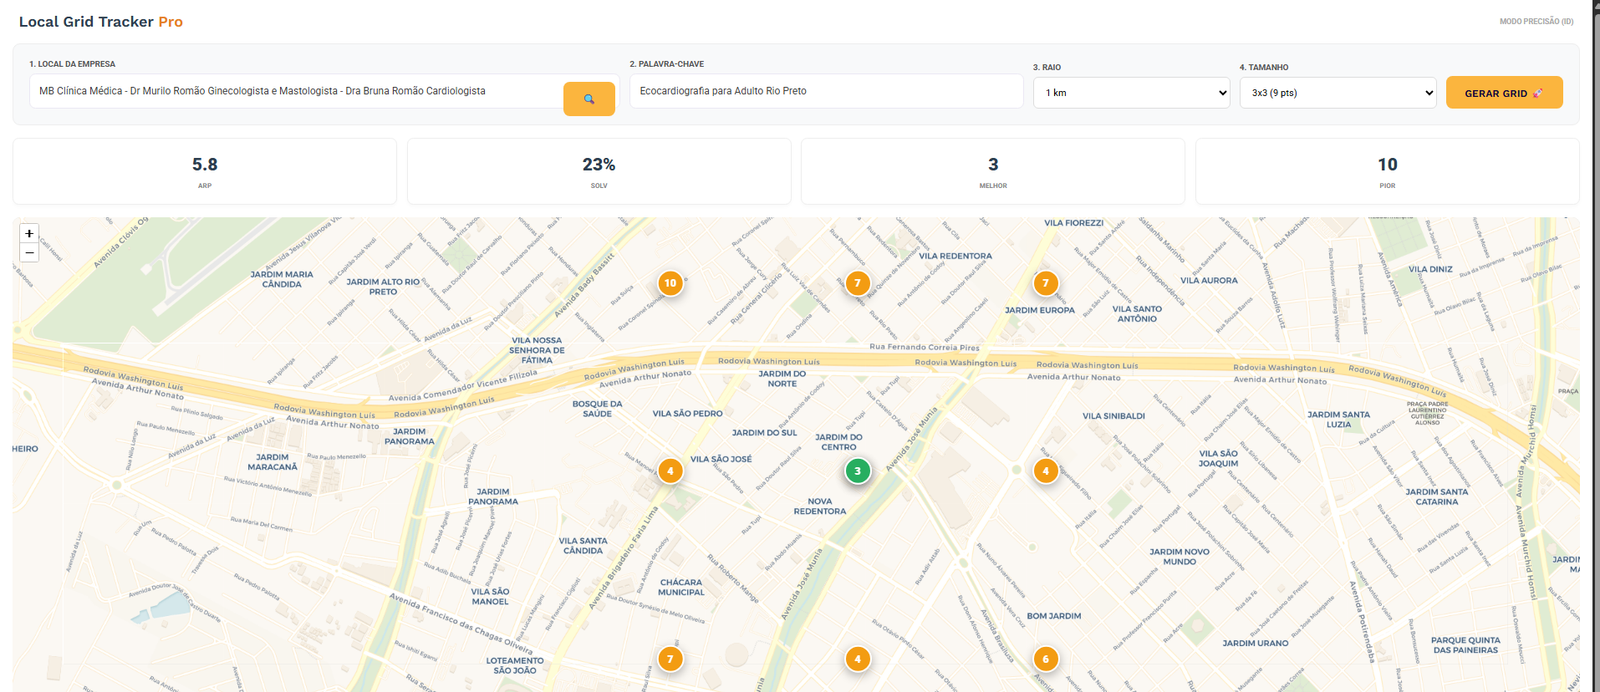Click rank 4 marker near Vila São José
The image size is (1600, 692).
[x=670, y=471]
